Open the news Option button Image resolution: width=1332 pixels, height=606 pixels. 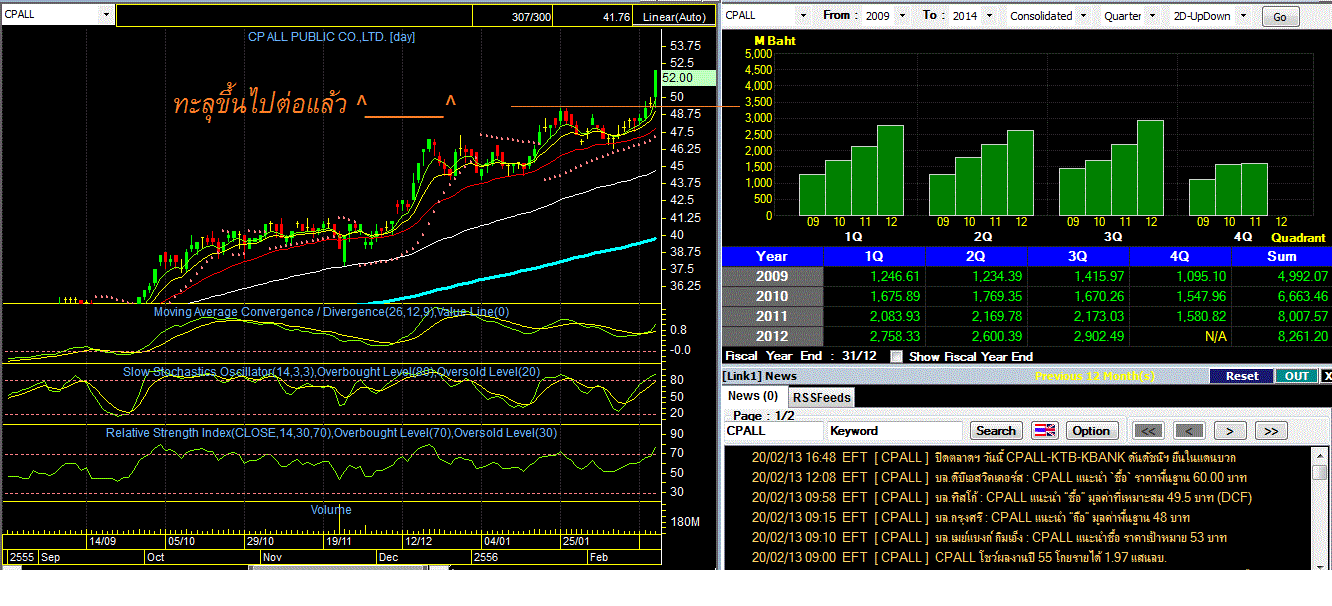(x=1091, y=431)
